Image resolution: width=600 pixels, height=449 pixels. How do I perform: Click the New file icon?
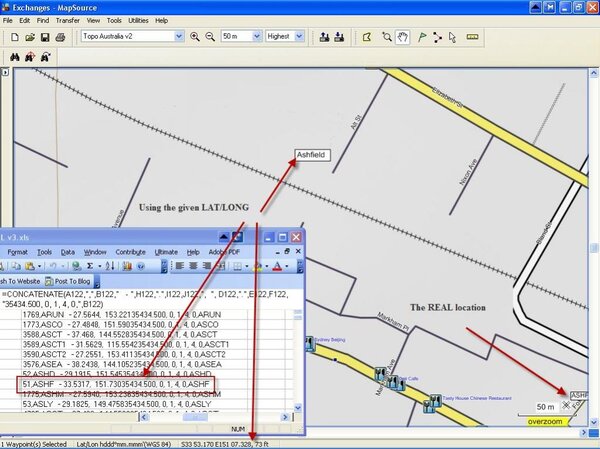coord(13,37)
